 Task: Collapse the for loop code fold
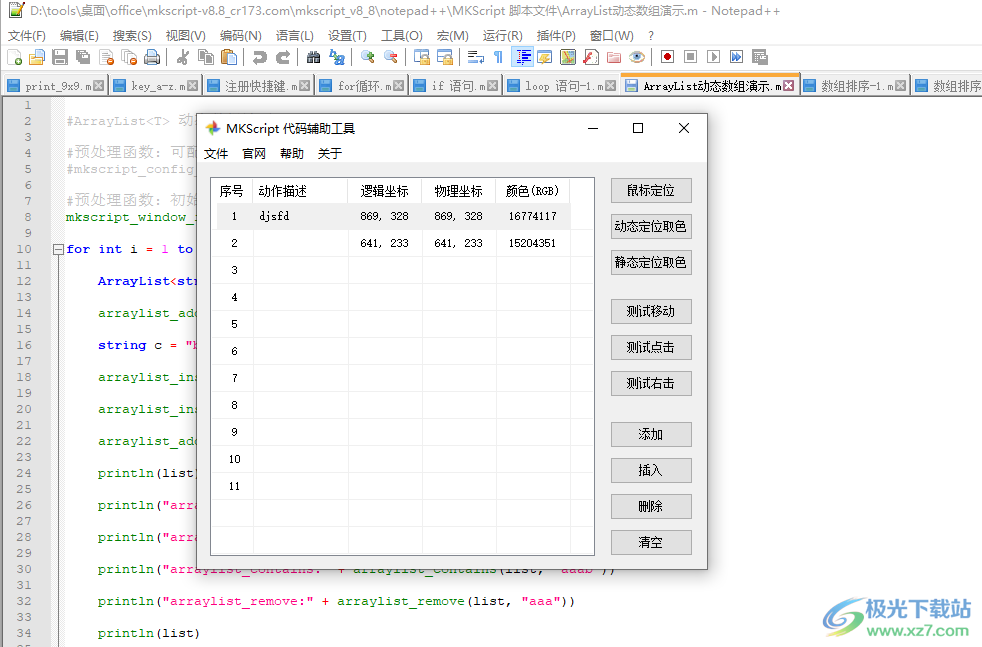58,248
